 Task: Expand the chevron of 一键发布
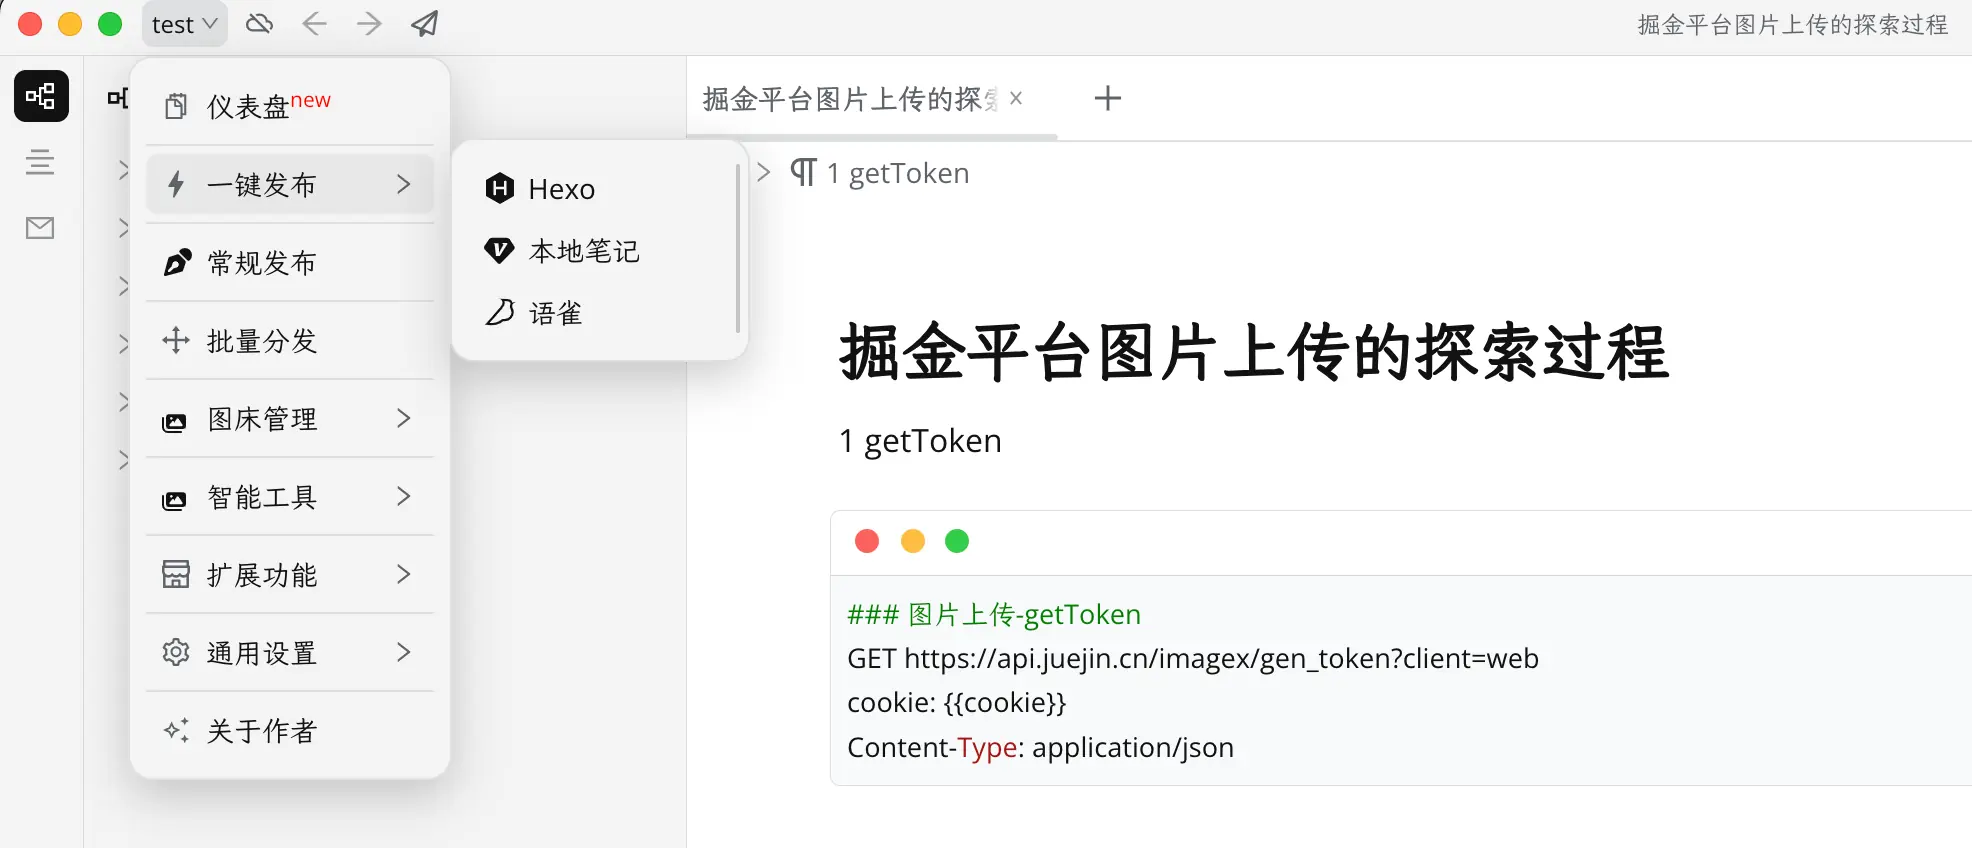tap(403, 184)
